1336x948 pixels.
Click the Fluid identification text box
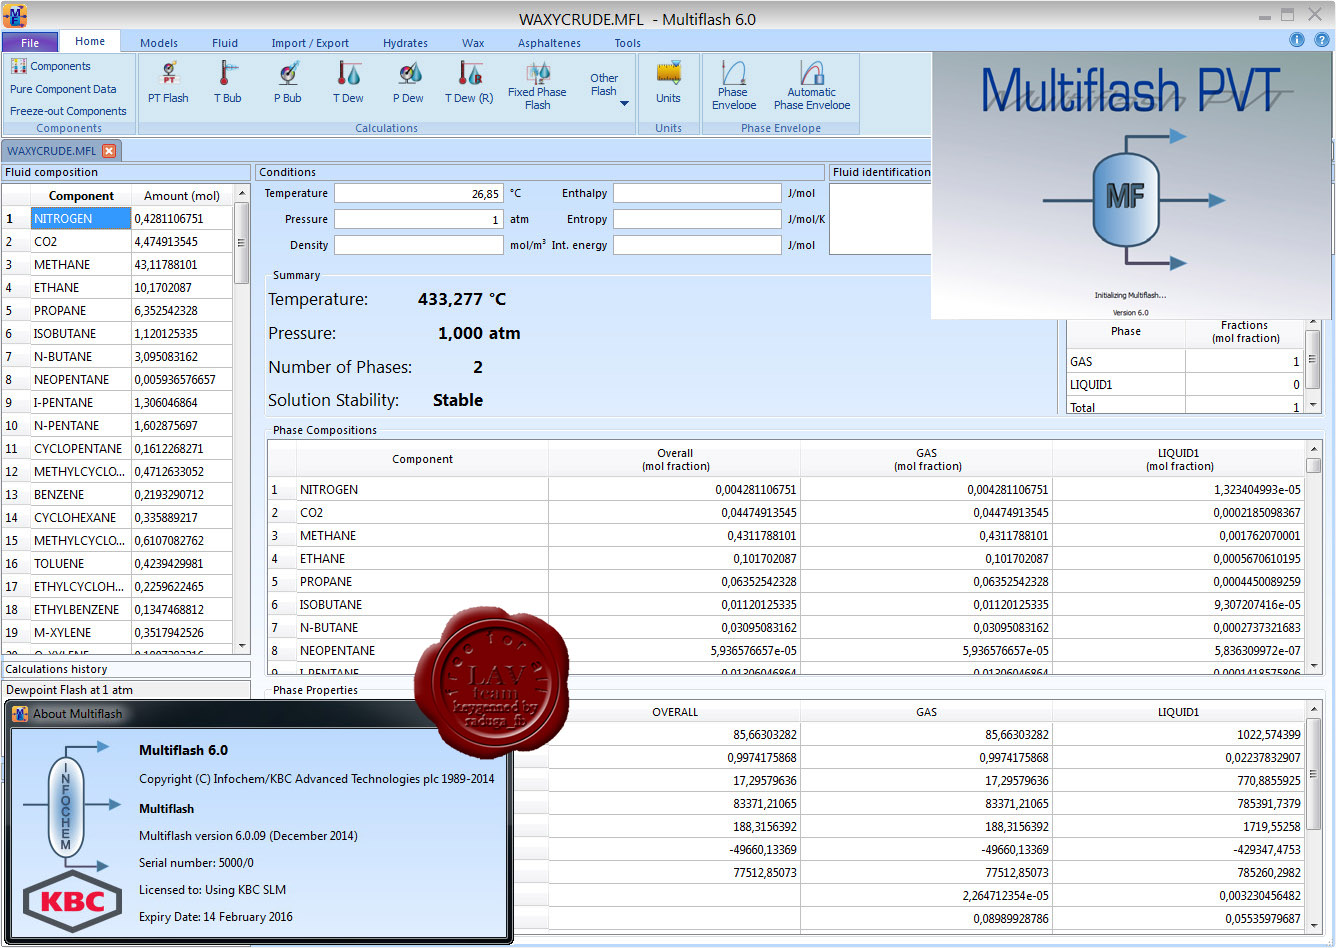880,219
